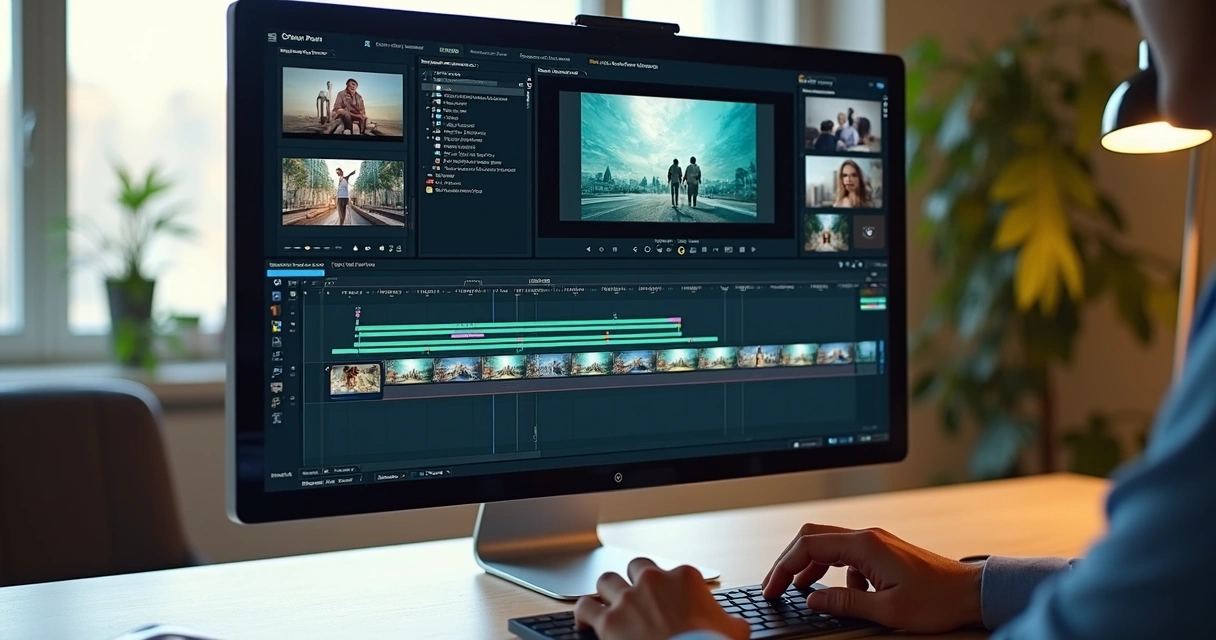
Task: Open the record voiceover icon under the preview
Action: tap(659, 249)
